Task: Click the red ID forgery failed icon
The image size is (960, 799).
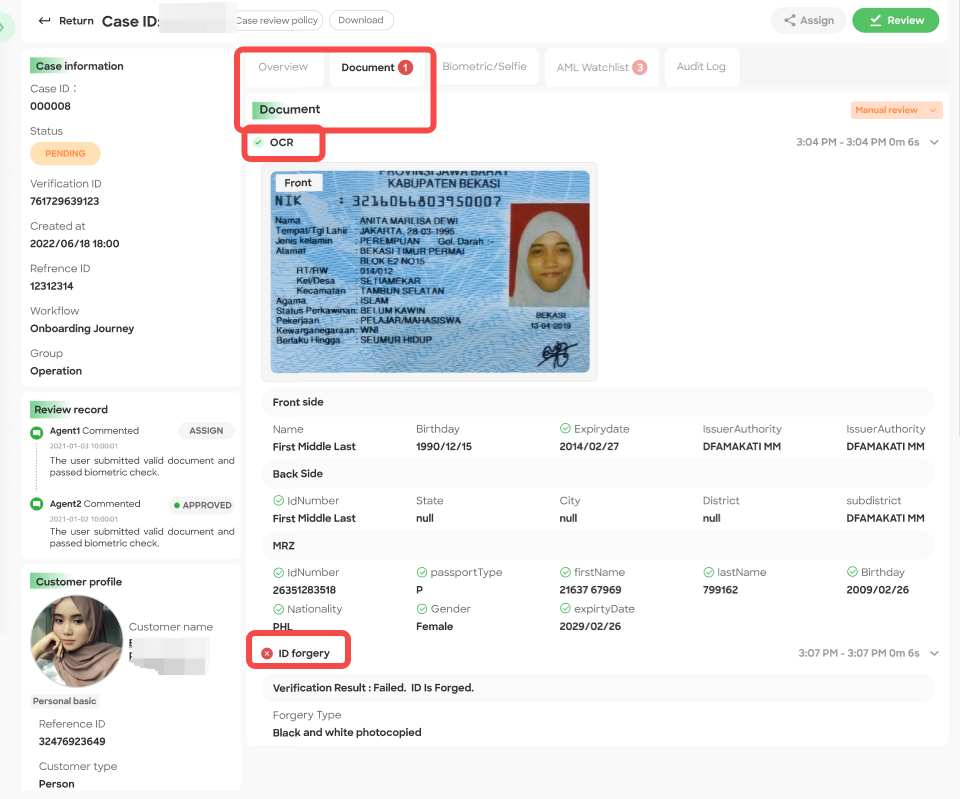Action: click(267, 653)
